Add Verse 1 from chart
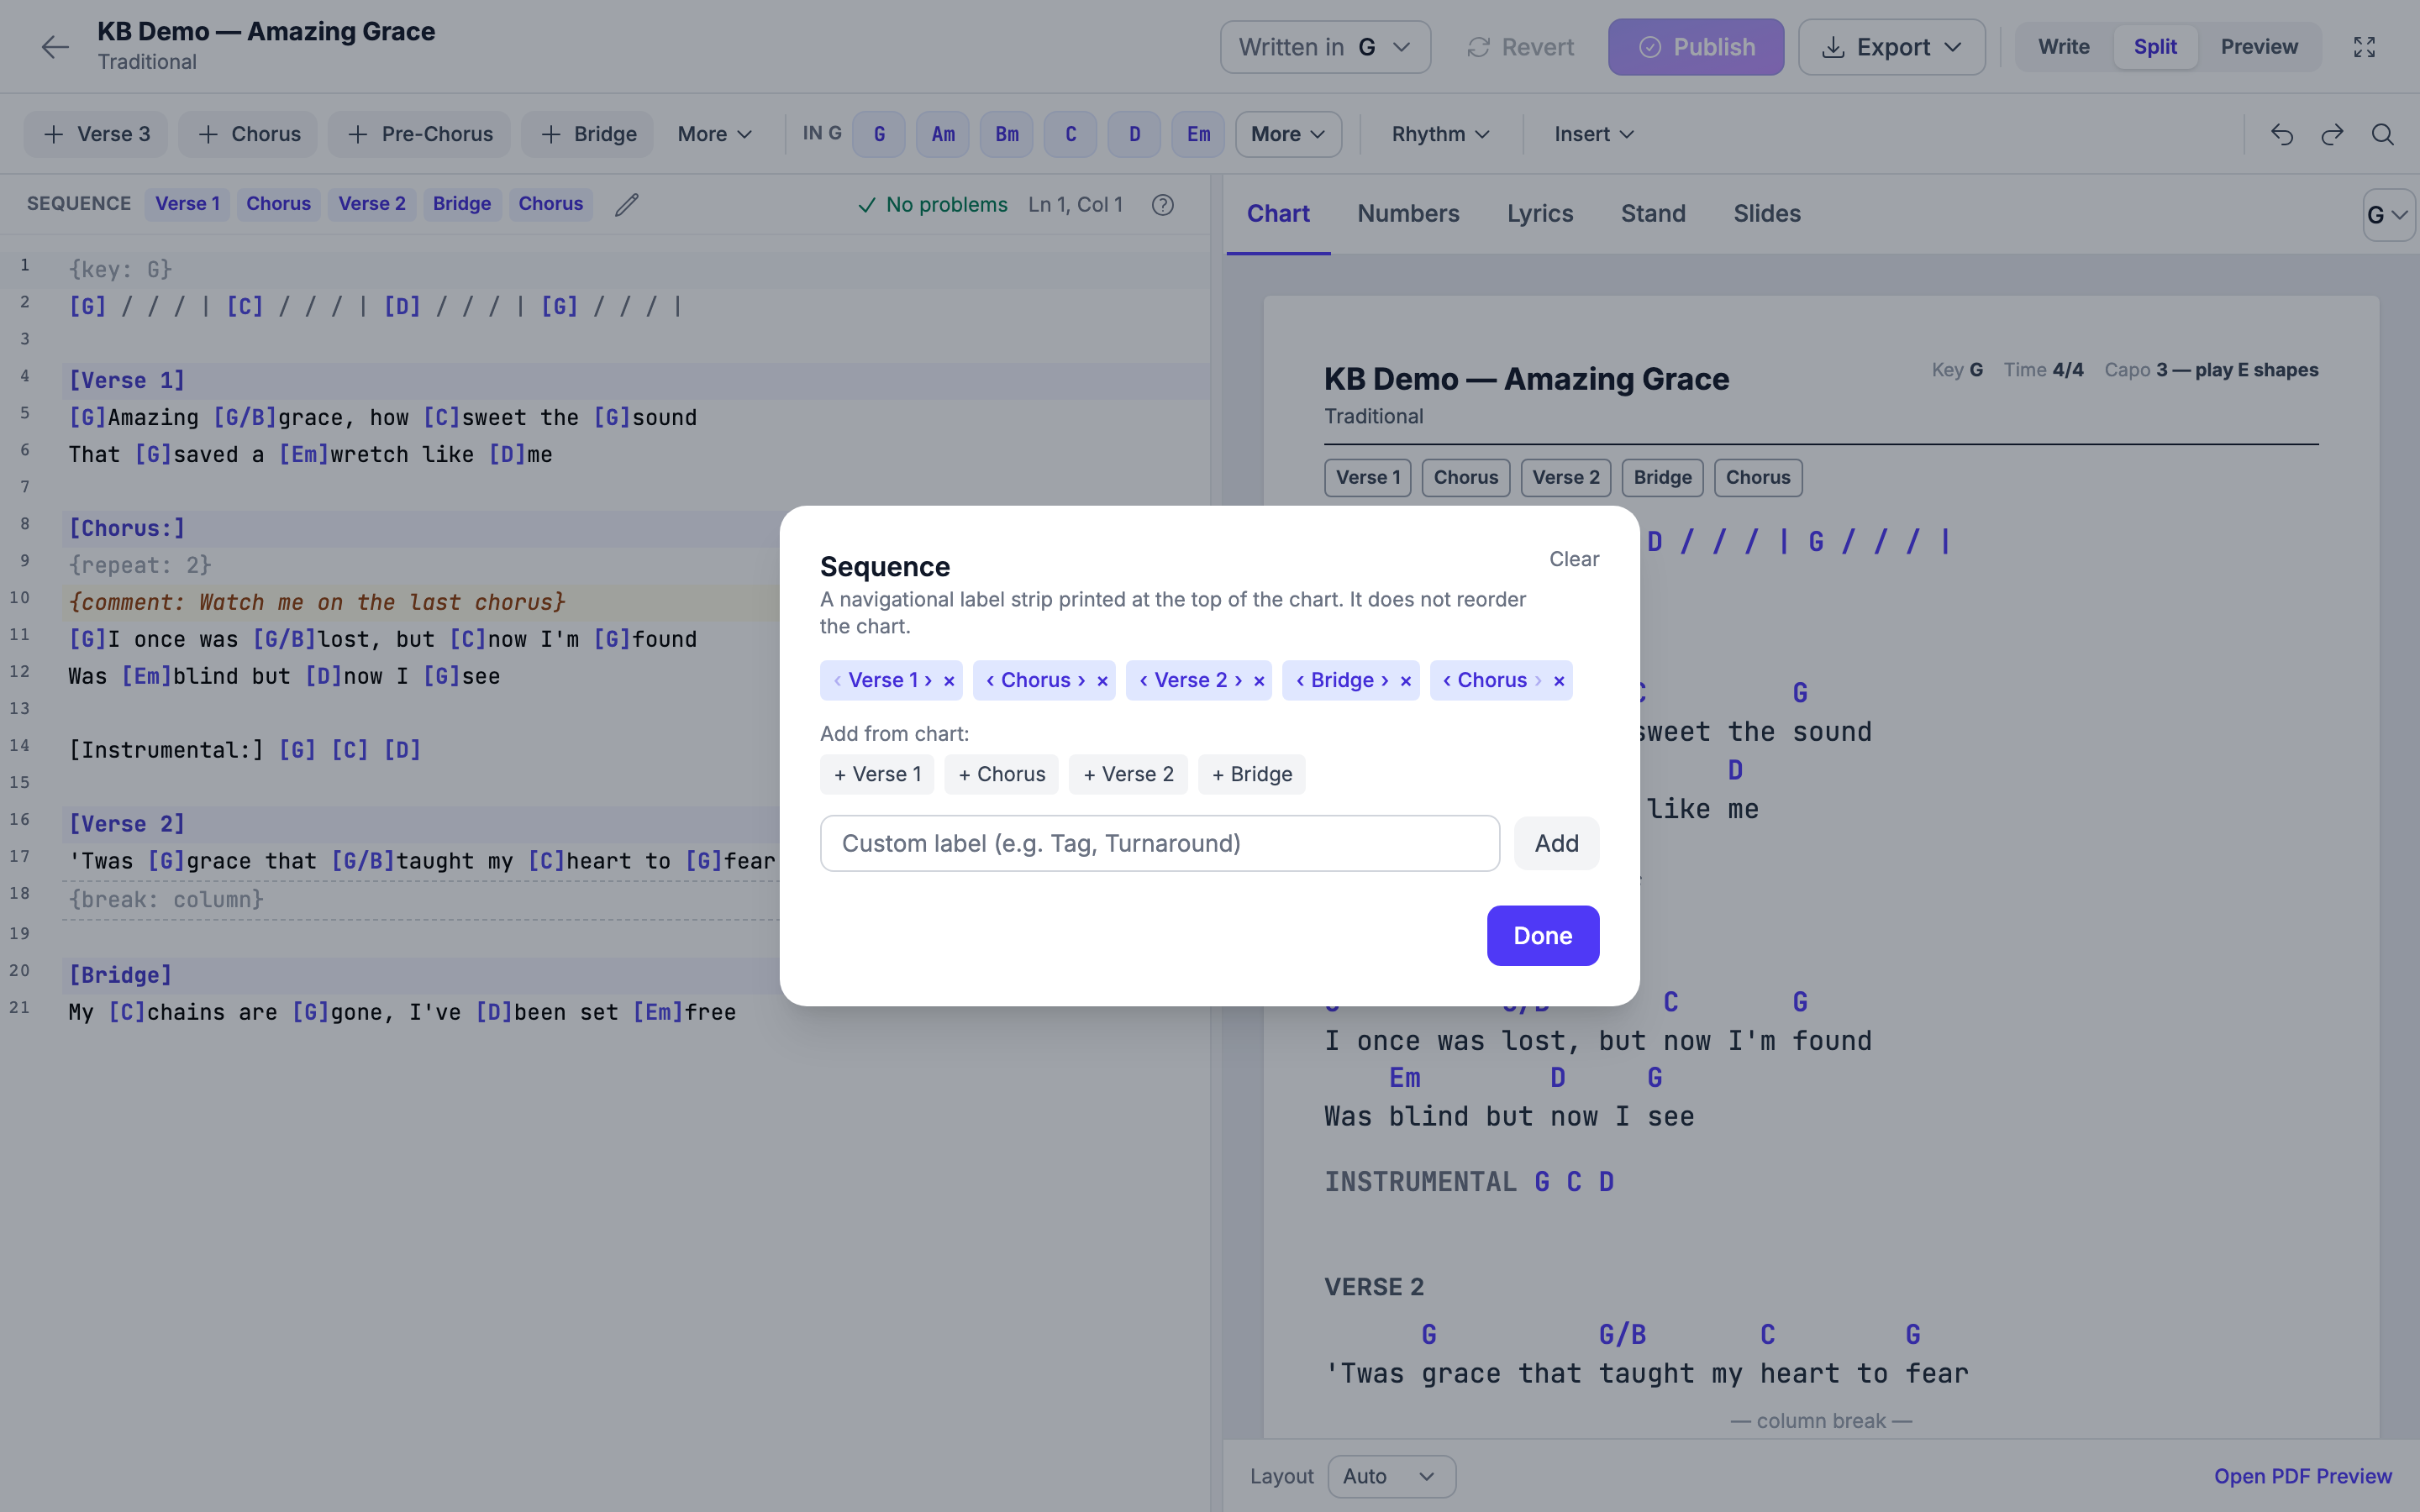2420x1512 pixels. coord(877,775)
